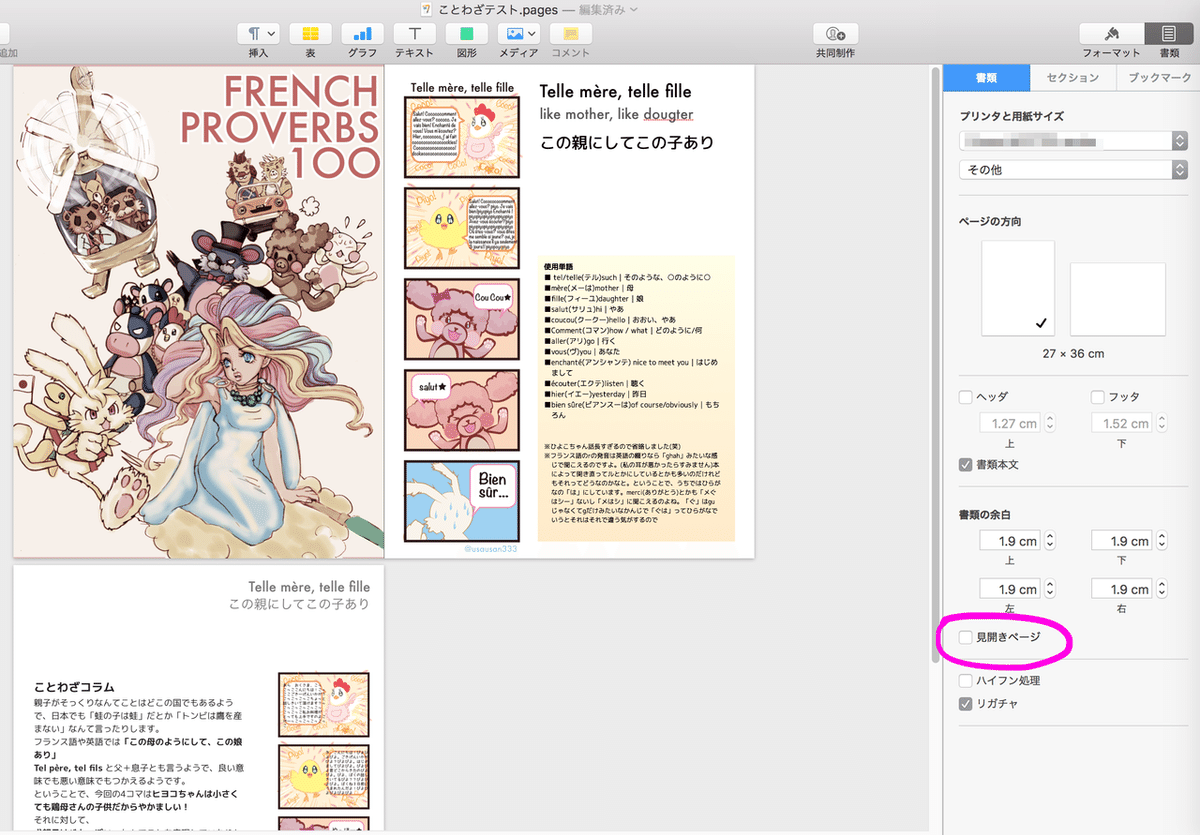Open the フォーマット format inspector
The width and height of the screenshot is (1200, 835).
(1111, 33)
